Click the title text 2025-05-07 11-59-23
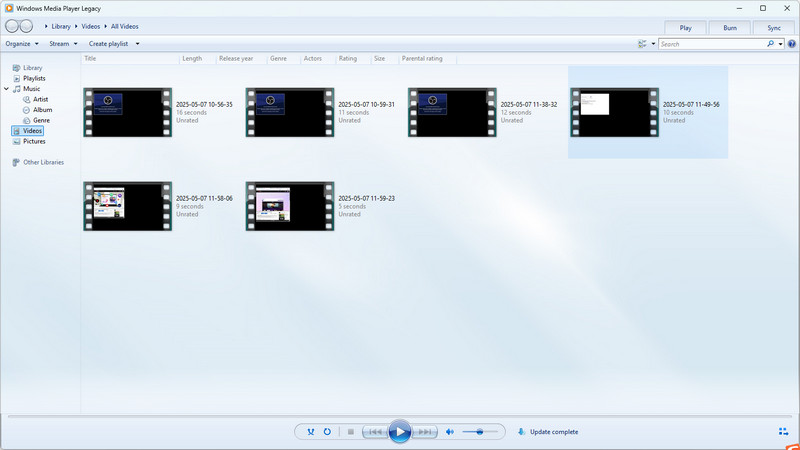Screen dimensions: 800x450 tap(366, 198)
